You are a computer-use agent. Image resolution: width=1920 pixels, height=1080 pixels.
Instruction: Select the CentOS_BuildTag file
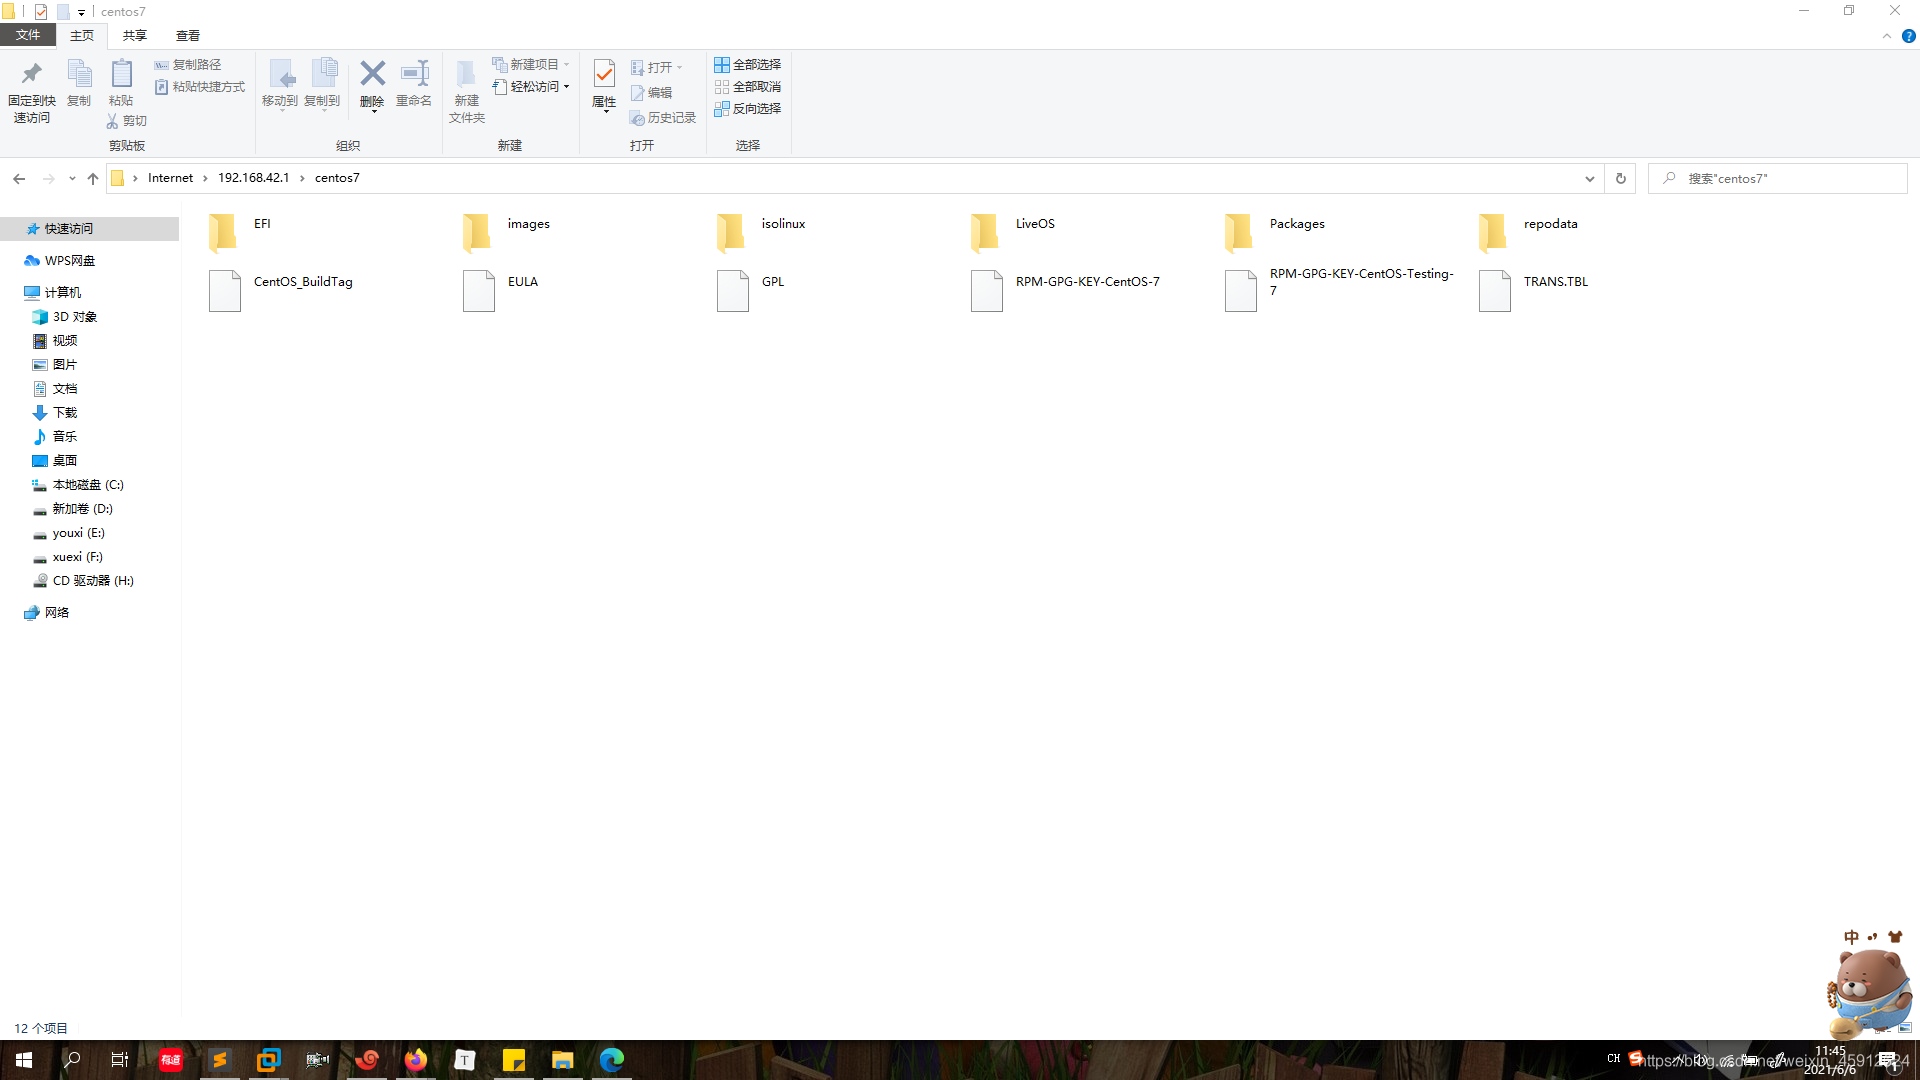click(281, 290)
